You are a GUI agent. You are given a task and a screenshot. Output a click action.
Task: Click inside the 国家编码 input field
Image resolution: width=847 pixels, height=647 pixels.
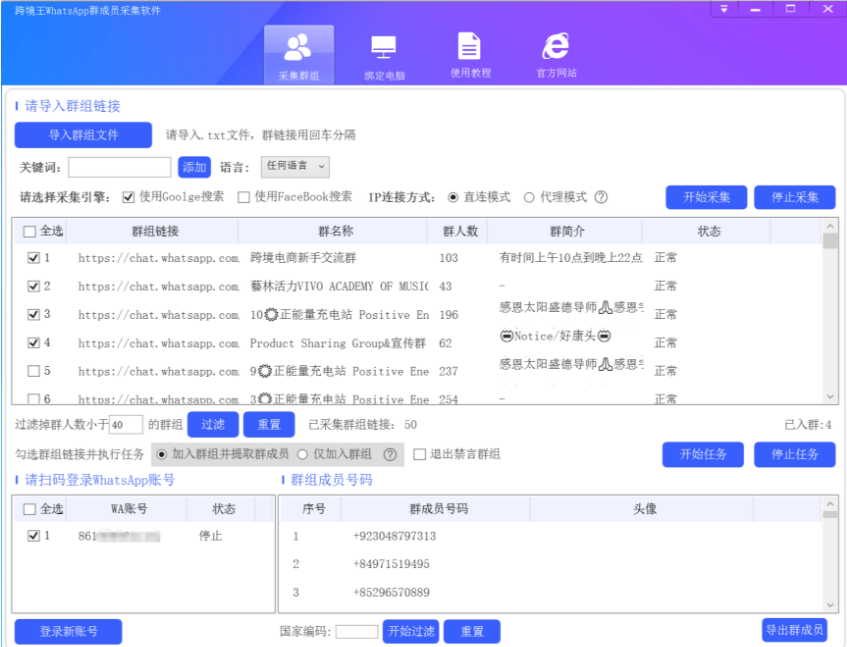coord(356,631)
